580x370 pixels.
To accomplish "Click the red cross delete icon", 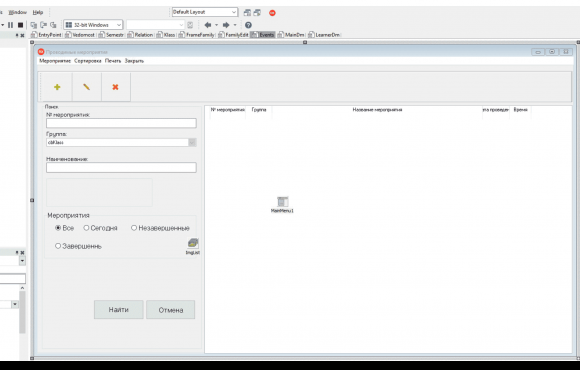I will tap(115, 87).
